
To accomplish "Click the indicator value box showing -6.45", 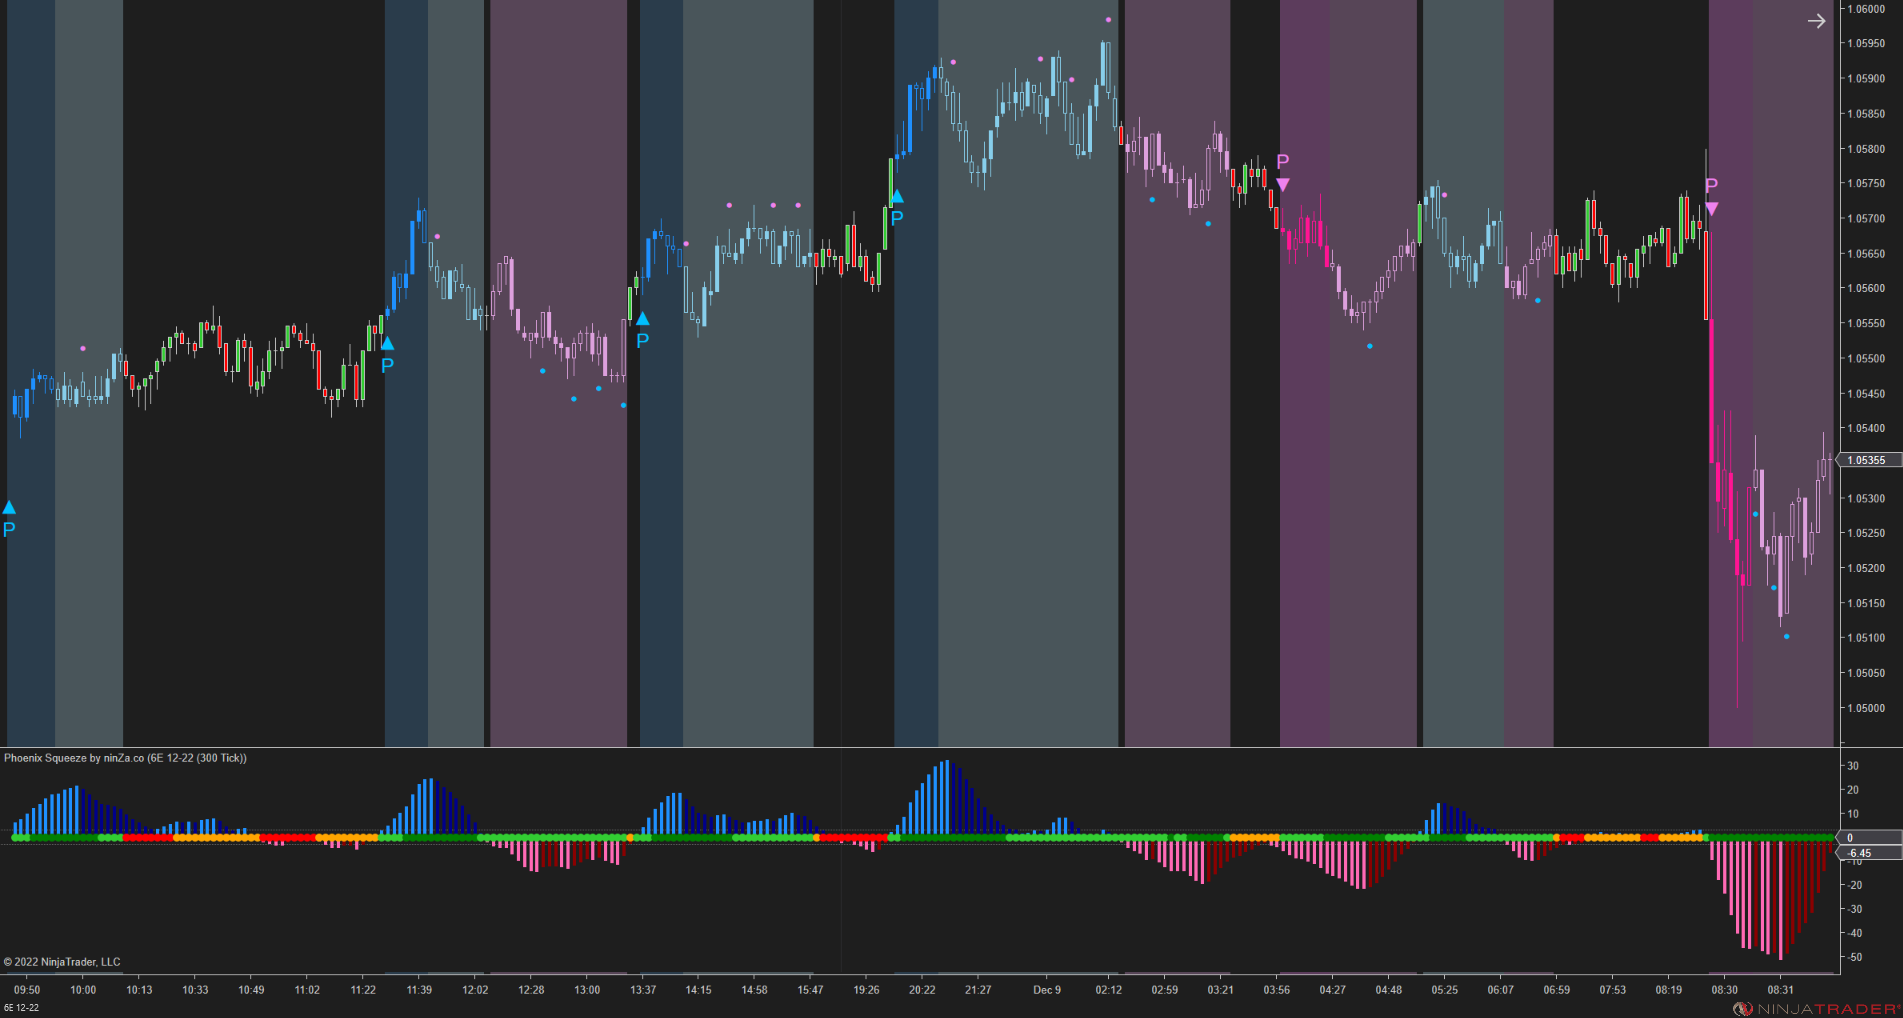I will point(1860,853).
